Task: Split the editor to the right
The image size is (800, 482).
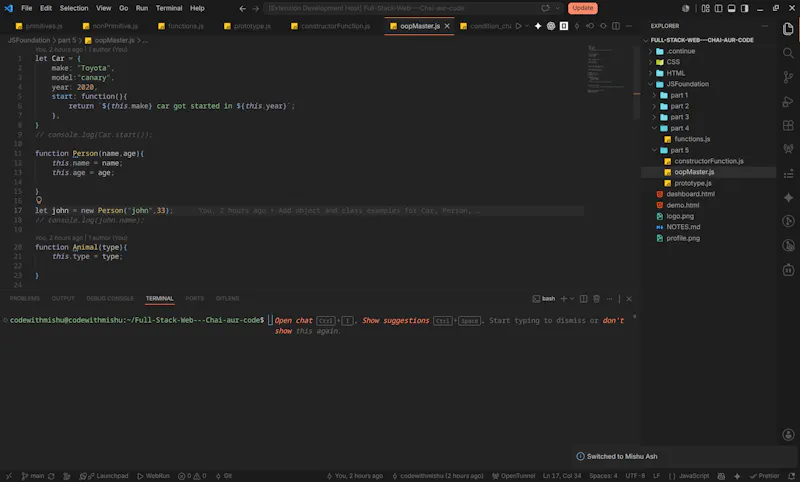Action: (x=616, y=26)
